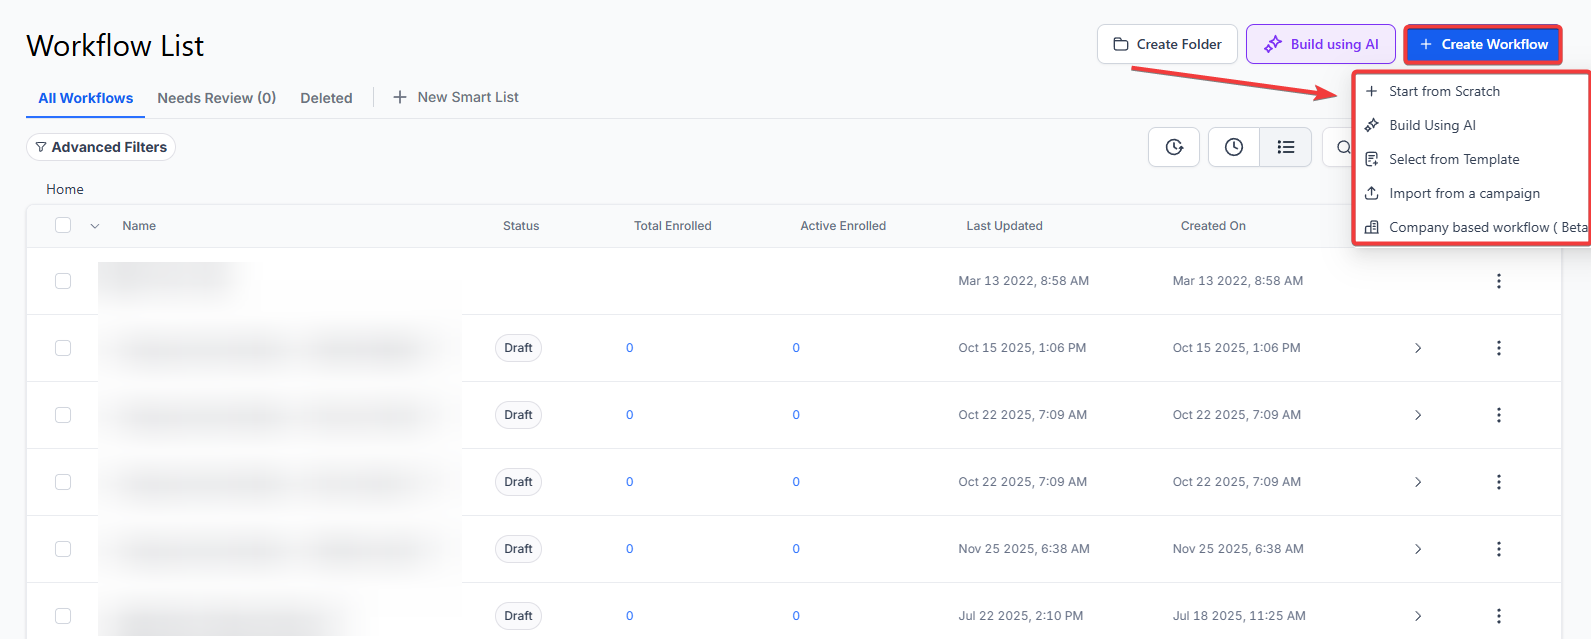Select Import from a campaign option
The image size is (1591, 639).
point(1464,193)
